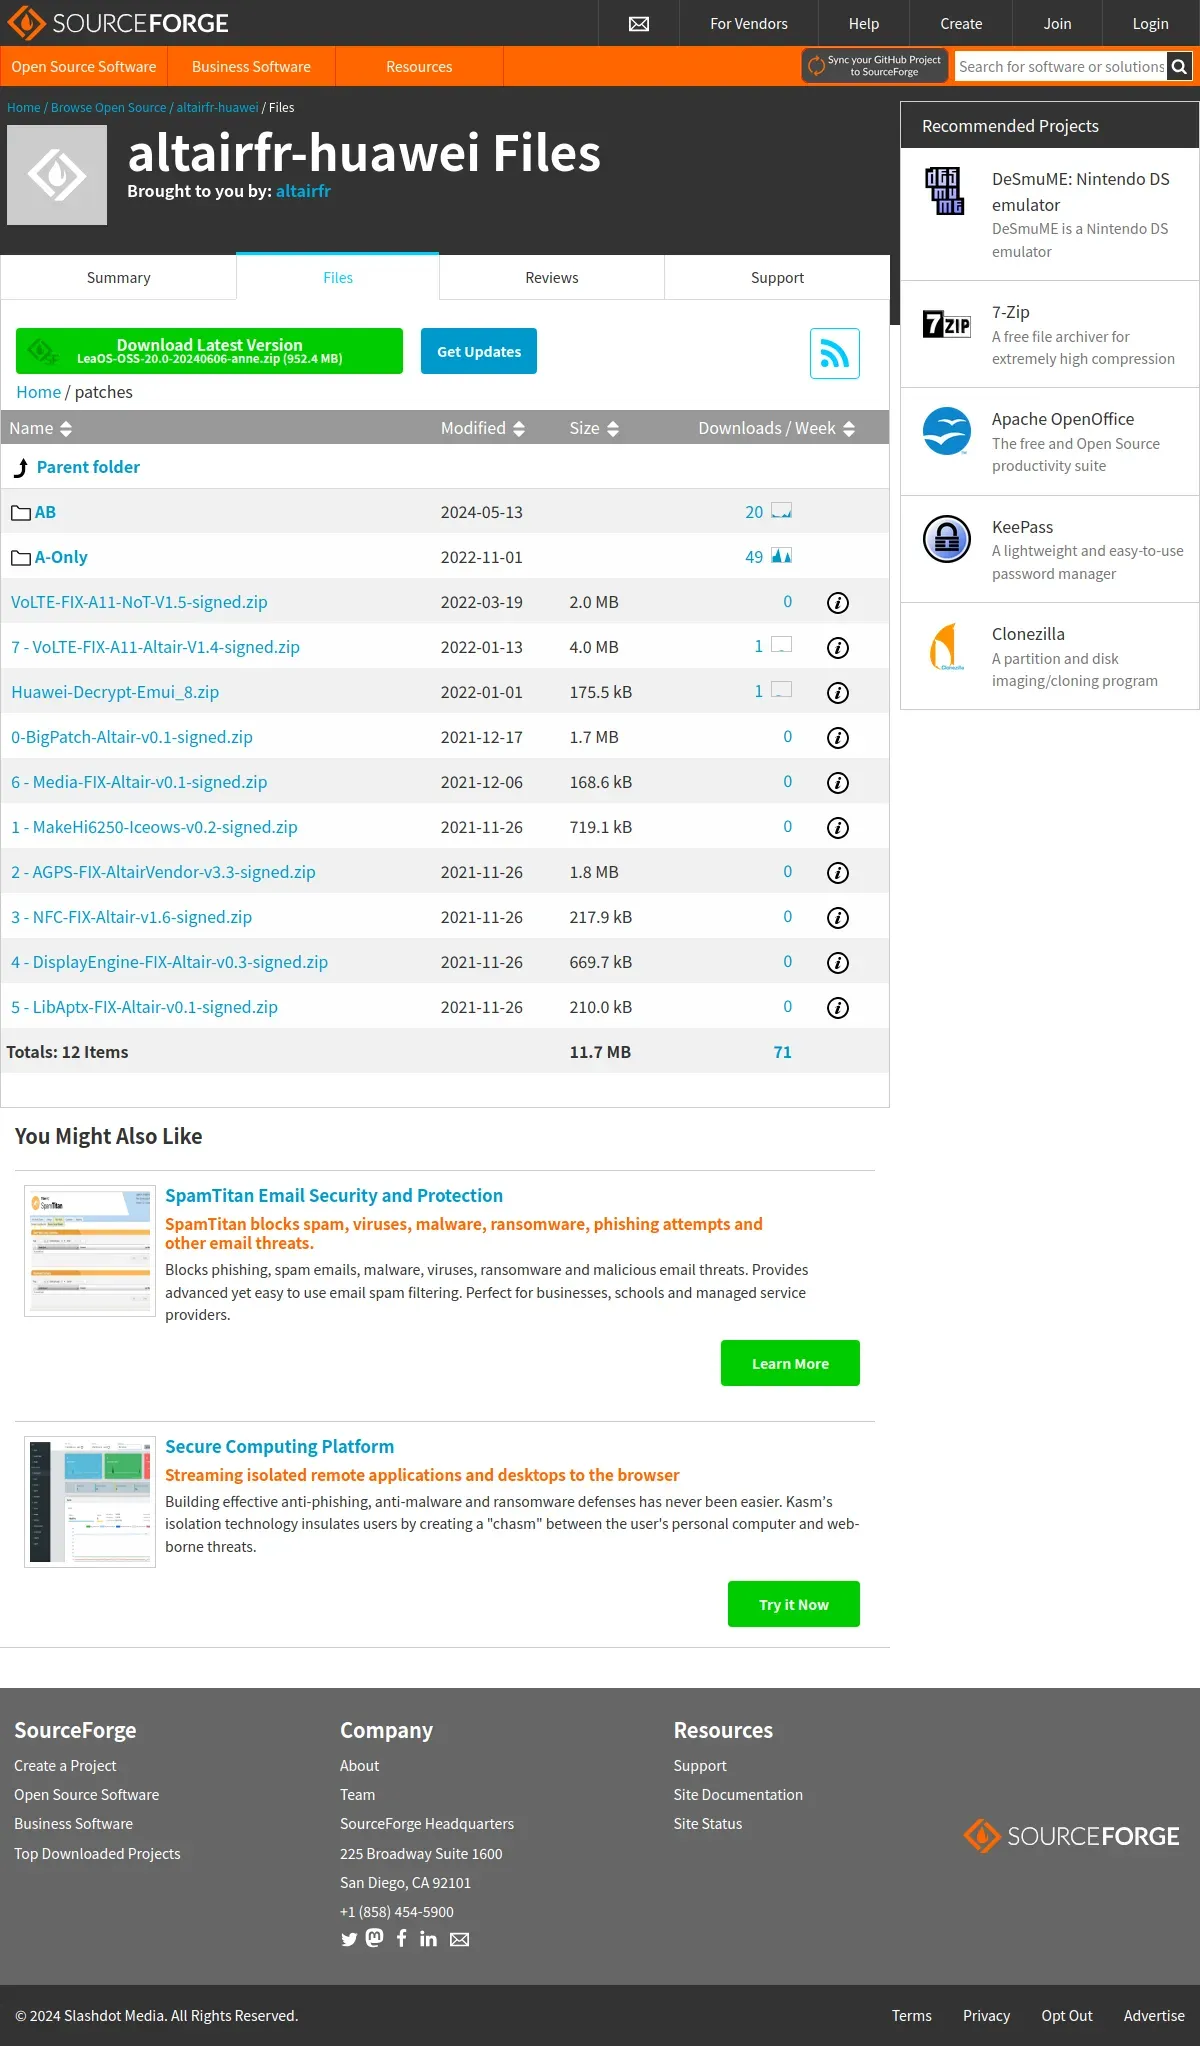
Task: Click Learn More for SpamTitan
Action: (x=790, y=1363)
